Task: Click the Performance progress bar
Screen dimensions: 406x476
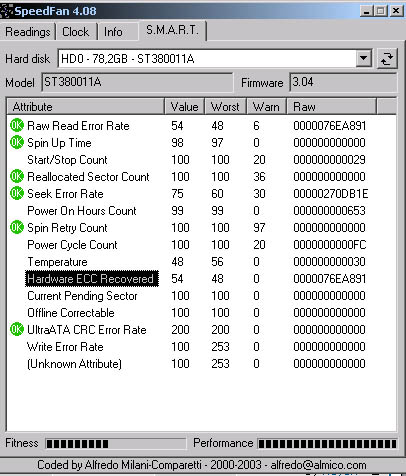Action: click(x=327, y=444)
